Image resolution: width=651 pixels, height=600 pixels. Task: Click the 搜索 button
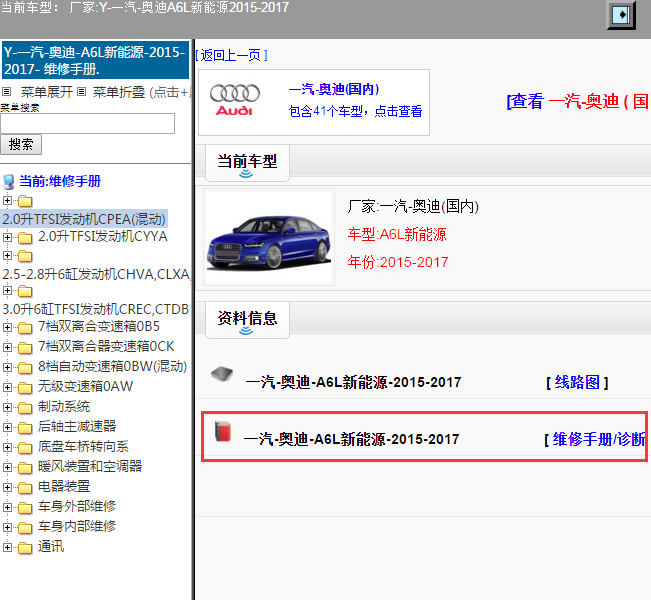[21, 144]
